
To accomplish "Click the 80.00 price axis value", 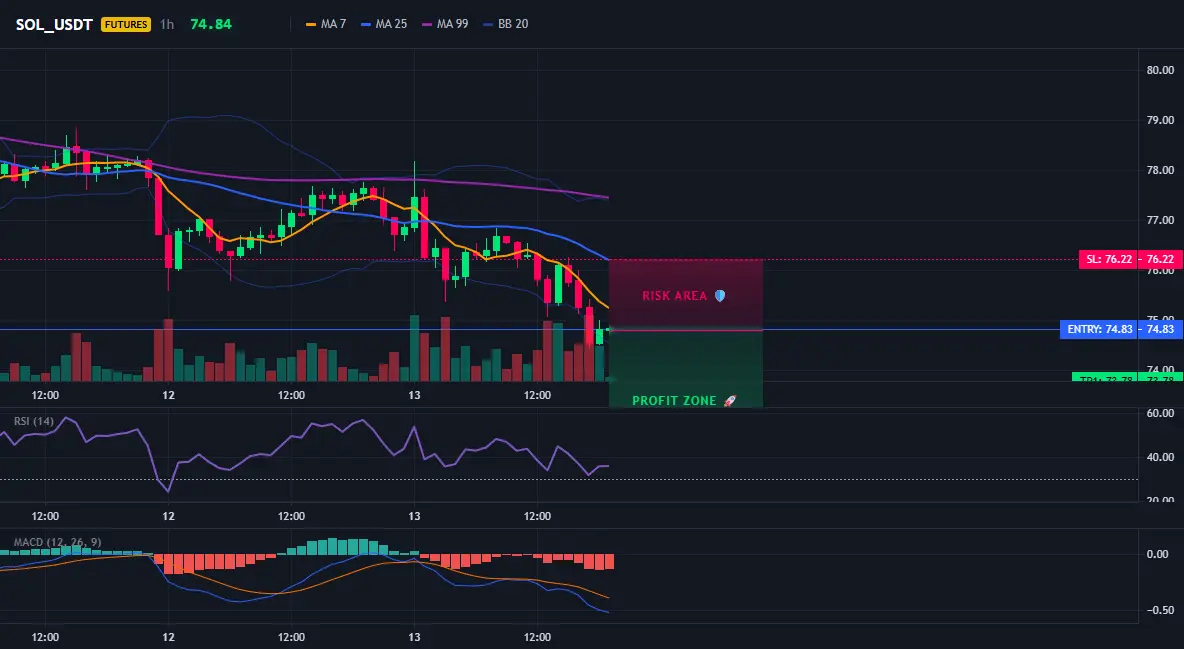I will [x=1160, y=70].
